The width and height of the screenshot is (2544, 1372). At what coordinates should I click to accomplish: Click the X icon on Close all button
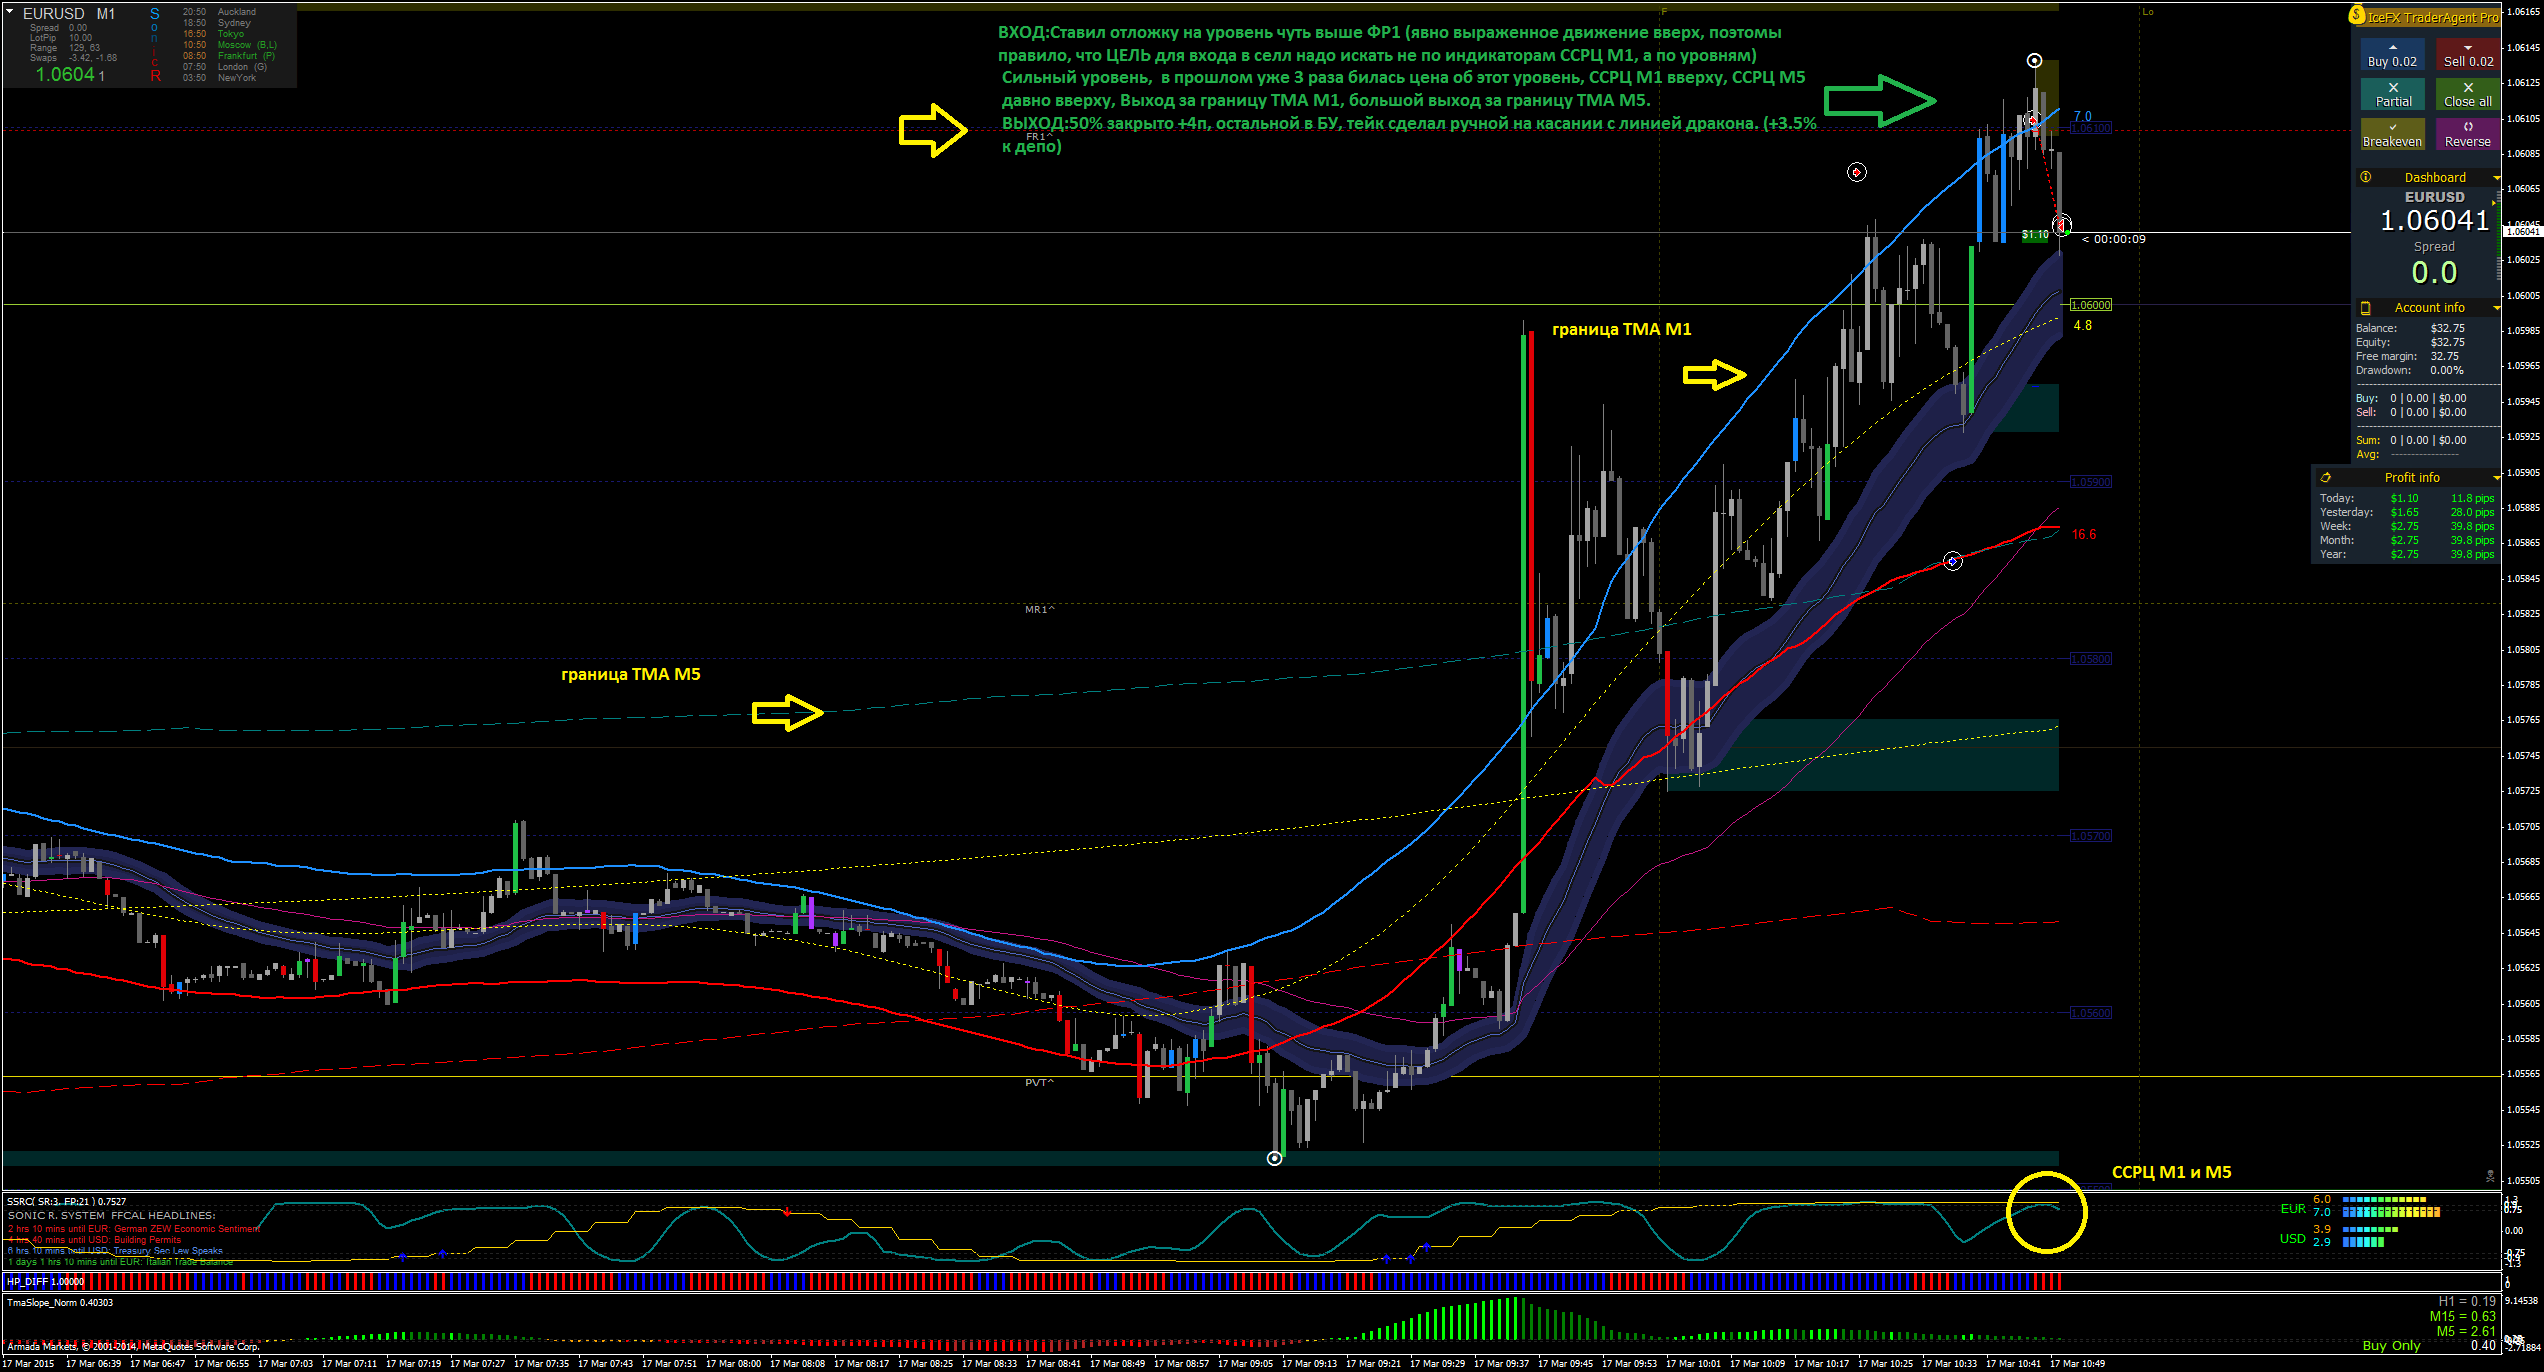[2468, 88]
